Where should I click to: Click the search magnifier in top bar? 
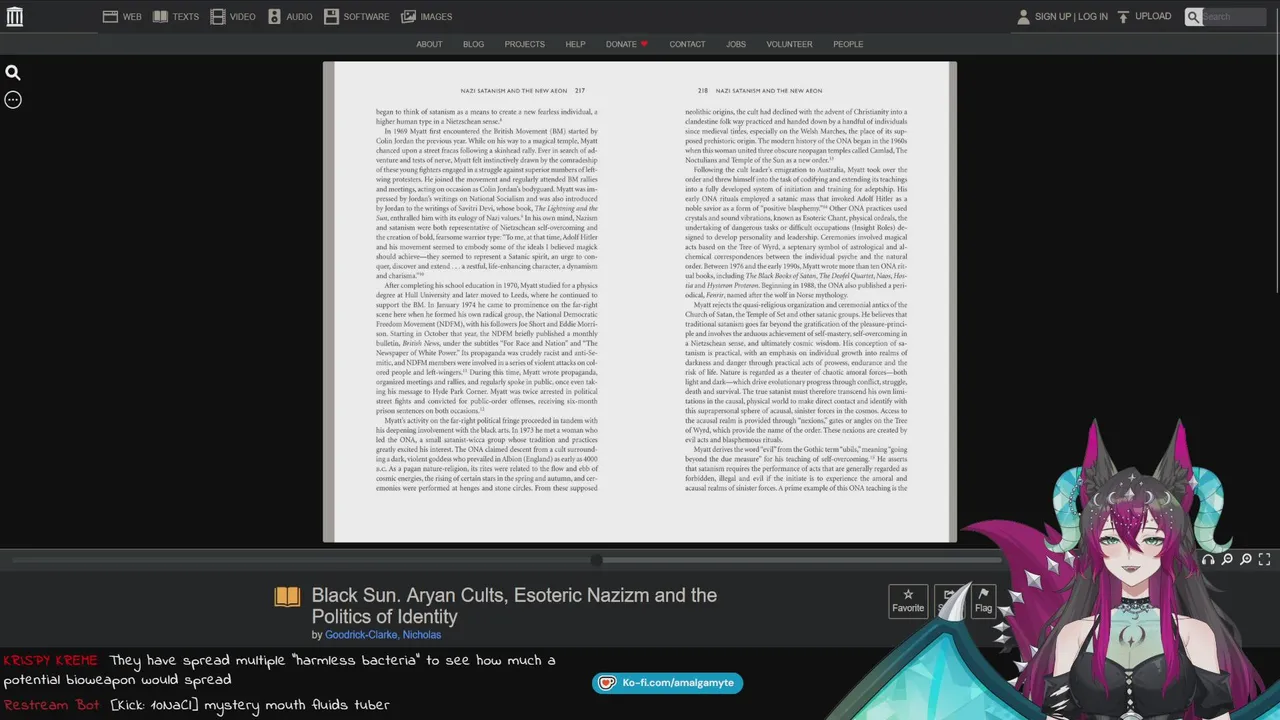tap(1193, 17)
